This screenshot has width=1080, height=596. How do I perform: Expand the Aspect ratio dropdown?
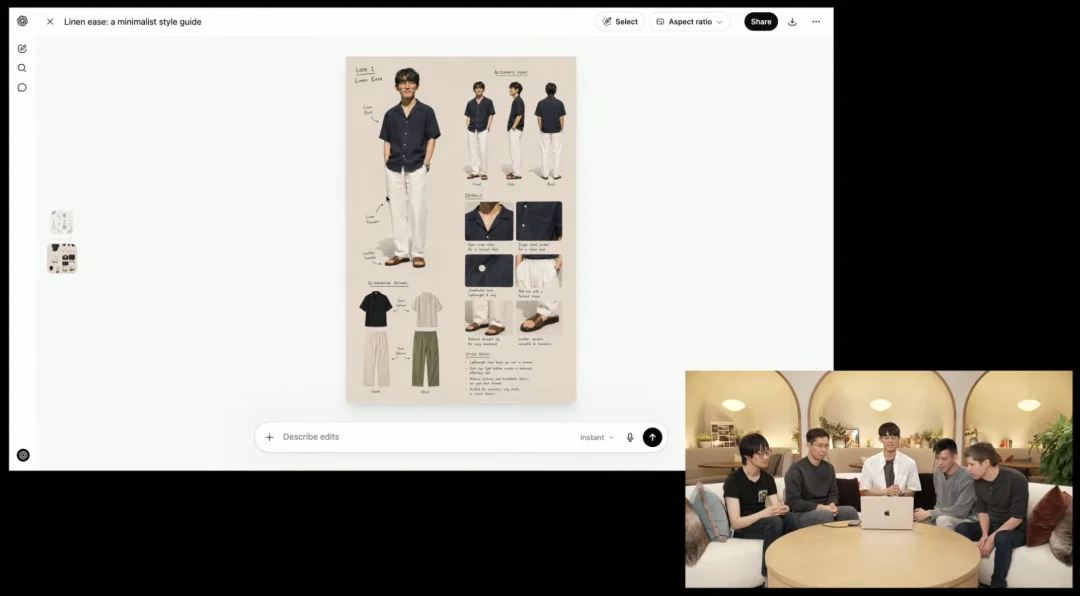point(689,21)
